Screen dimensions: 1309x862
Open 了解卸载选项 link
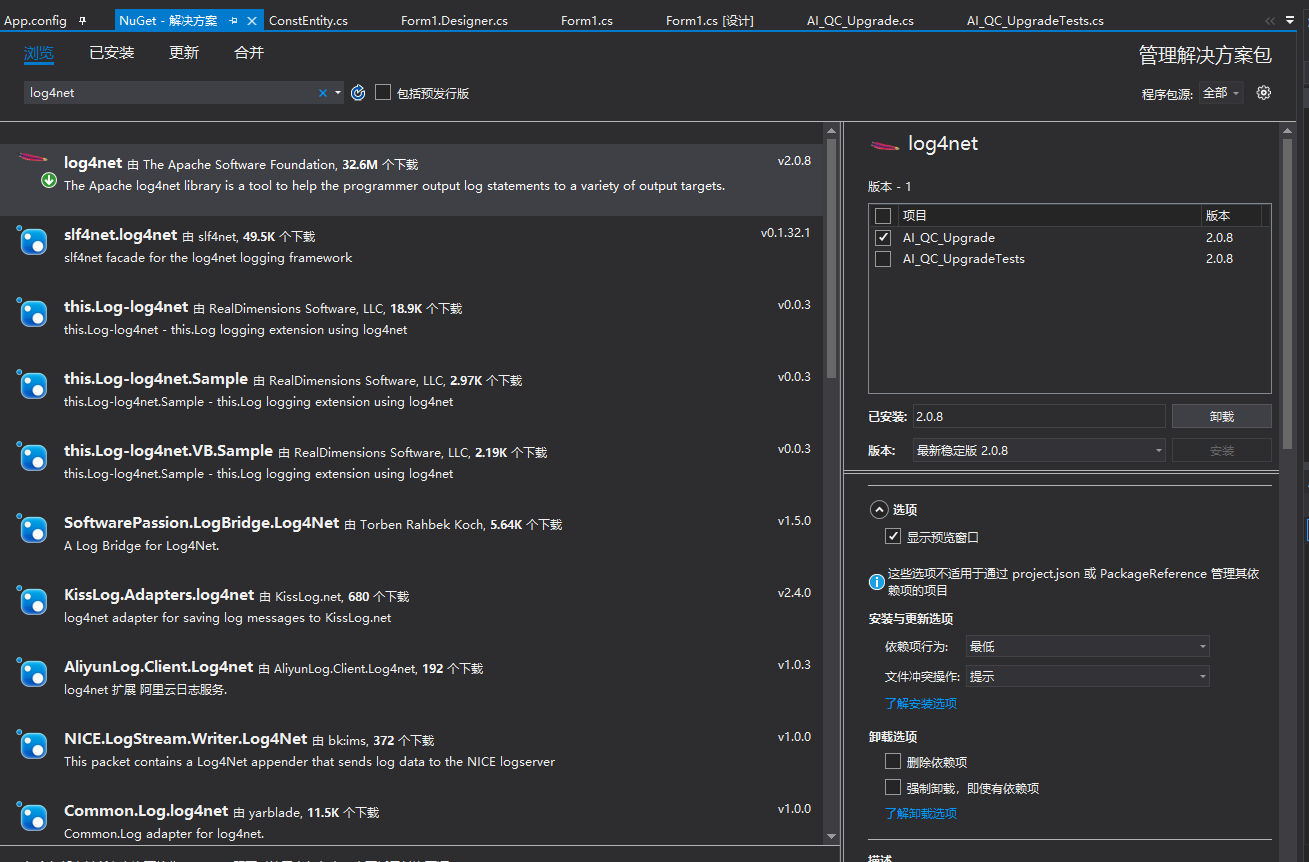[921, 814]
